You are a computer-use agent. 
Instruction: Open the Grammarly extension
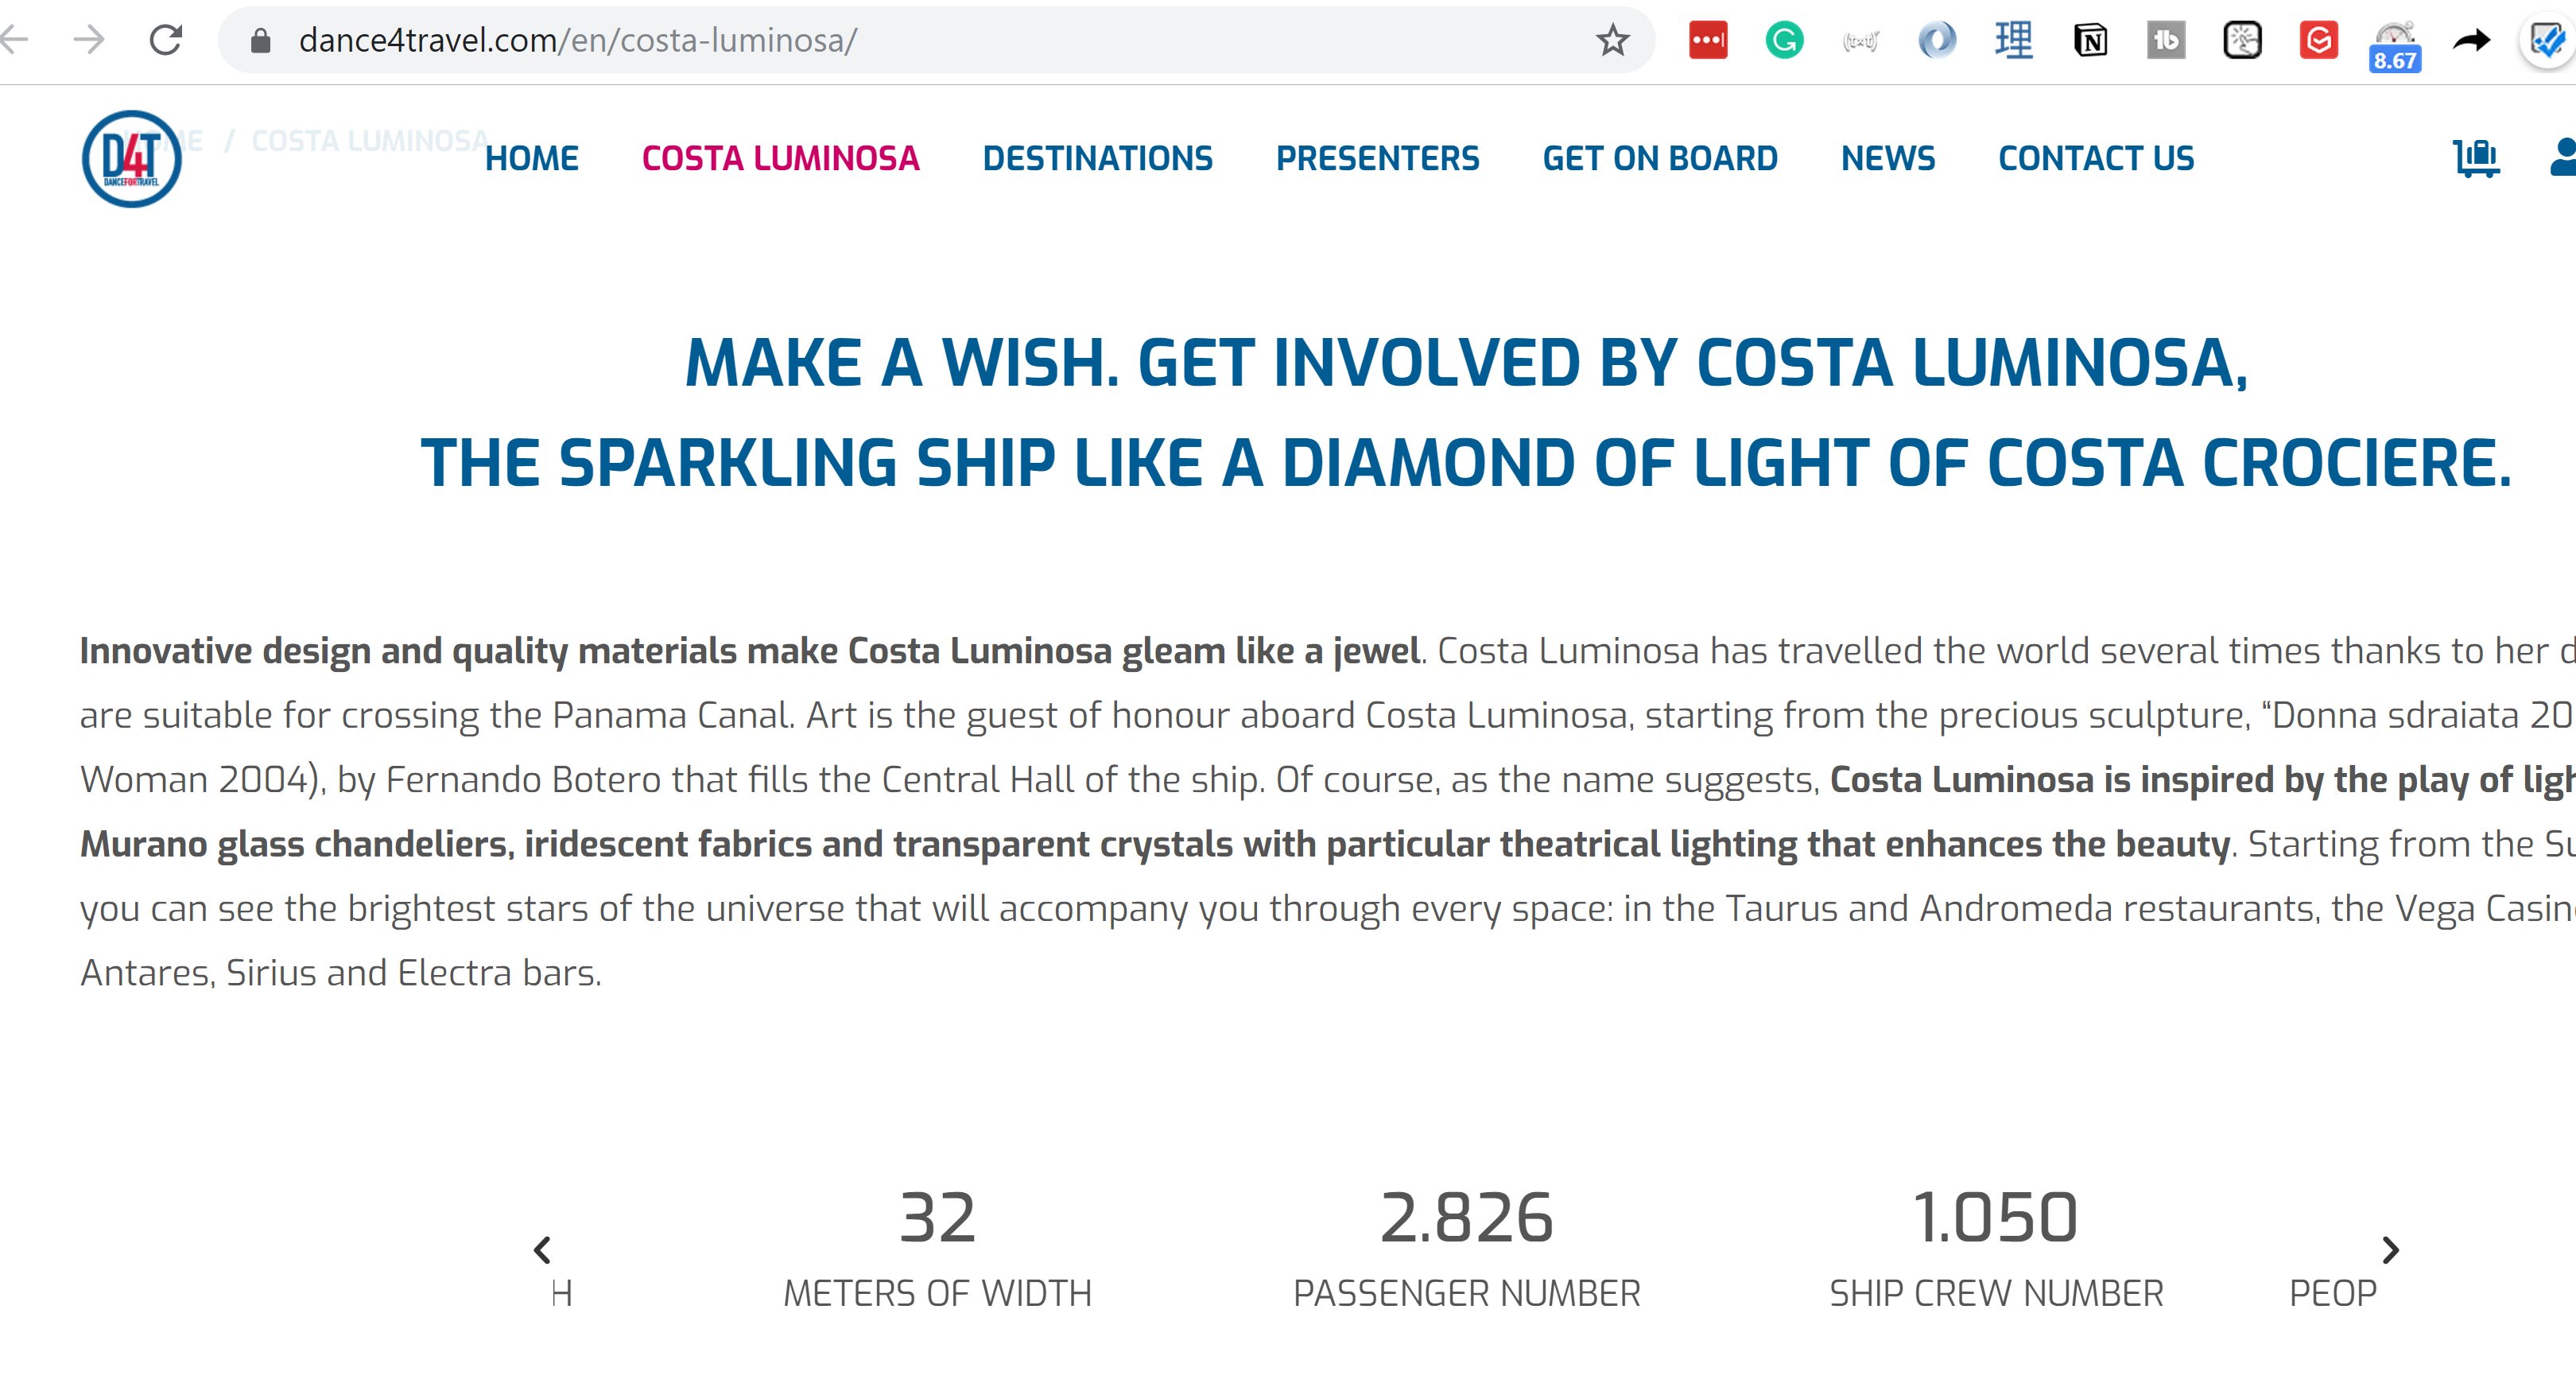pyautogui.click(x=1784, y=41)
